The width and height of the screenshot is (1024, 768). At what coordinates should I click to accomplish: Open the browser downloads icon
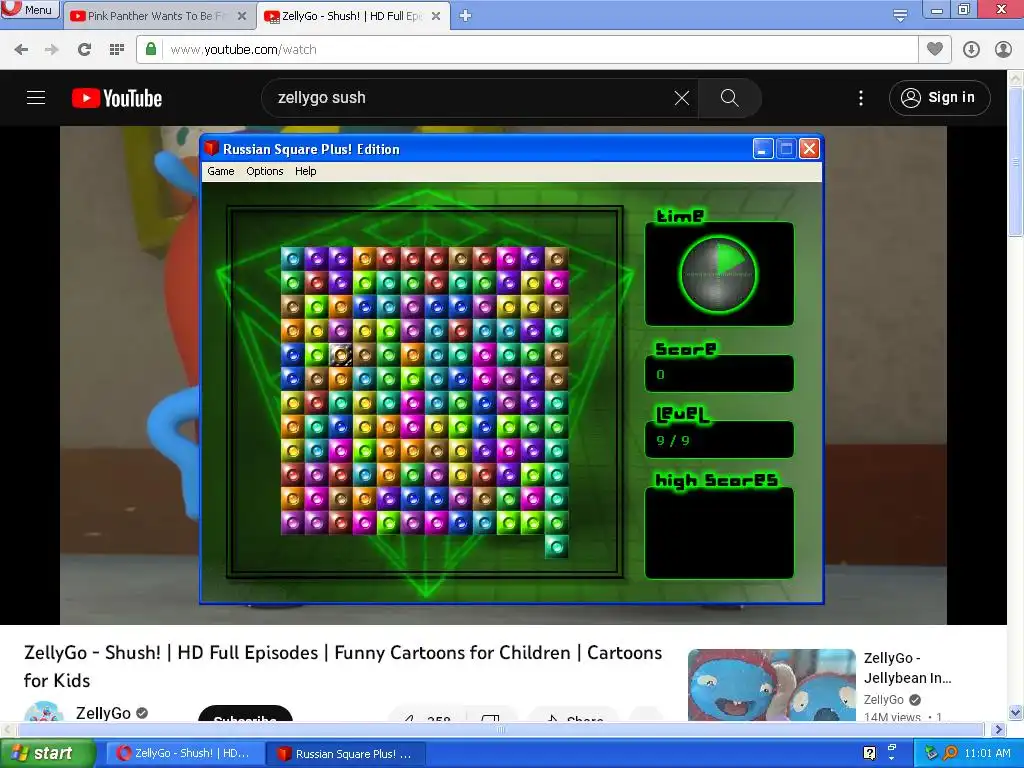tap(971, 50)
